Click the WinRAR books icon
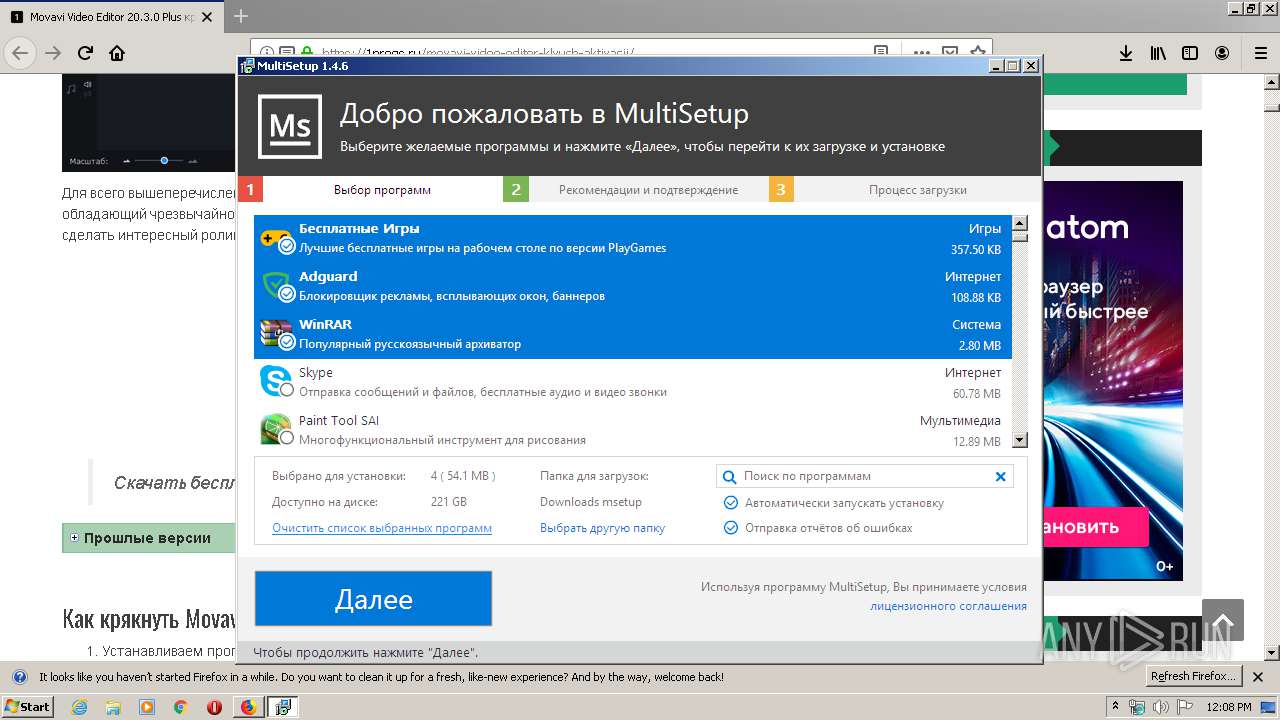 [x=274, y=333]
